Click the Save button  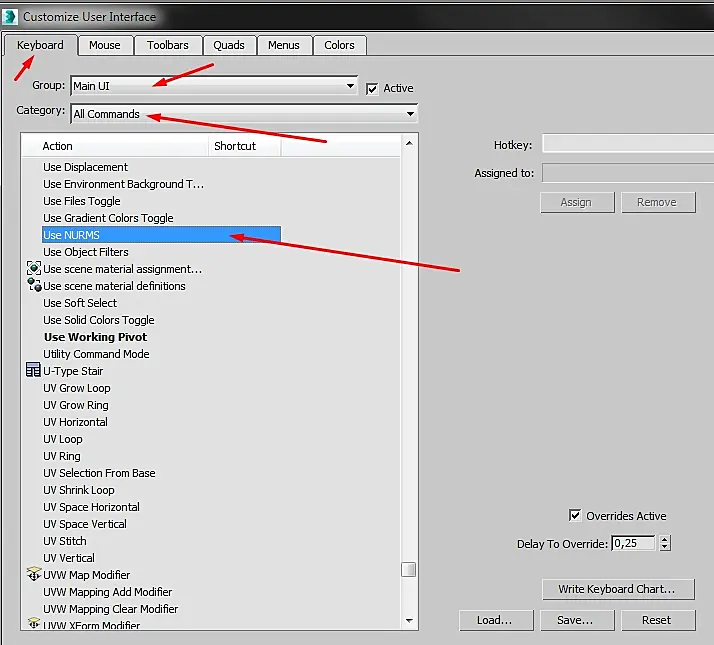click(x=576, y=620)
